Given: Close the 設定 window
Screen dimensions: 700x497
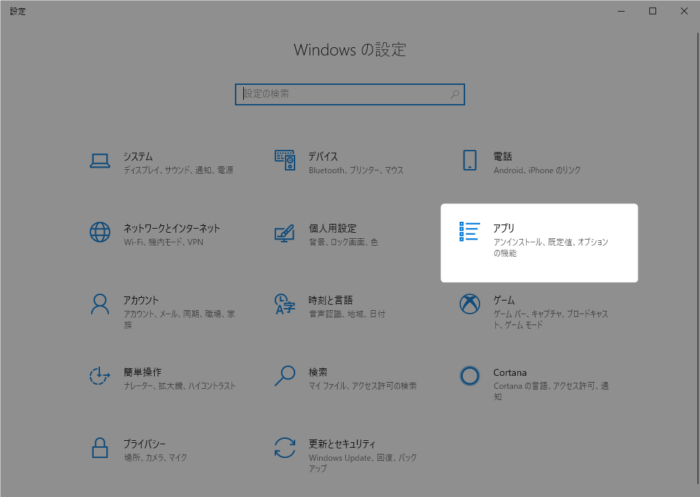Looking at the screenshot, I should [x=683, y=11].
